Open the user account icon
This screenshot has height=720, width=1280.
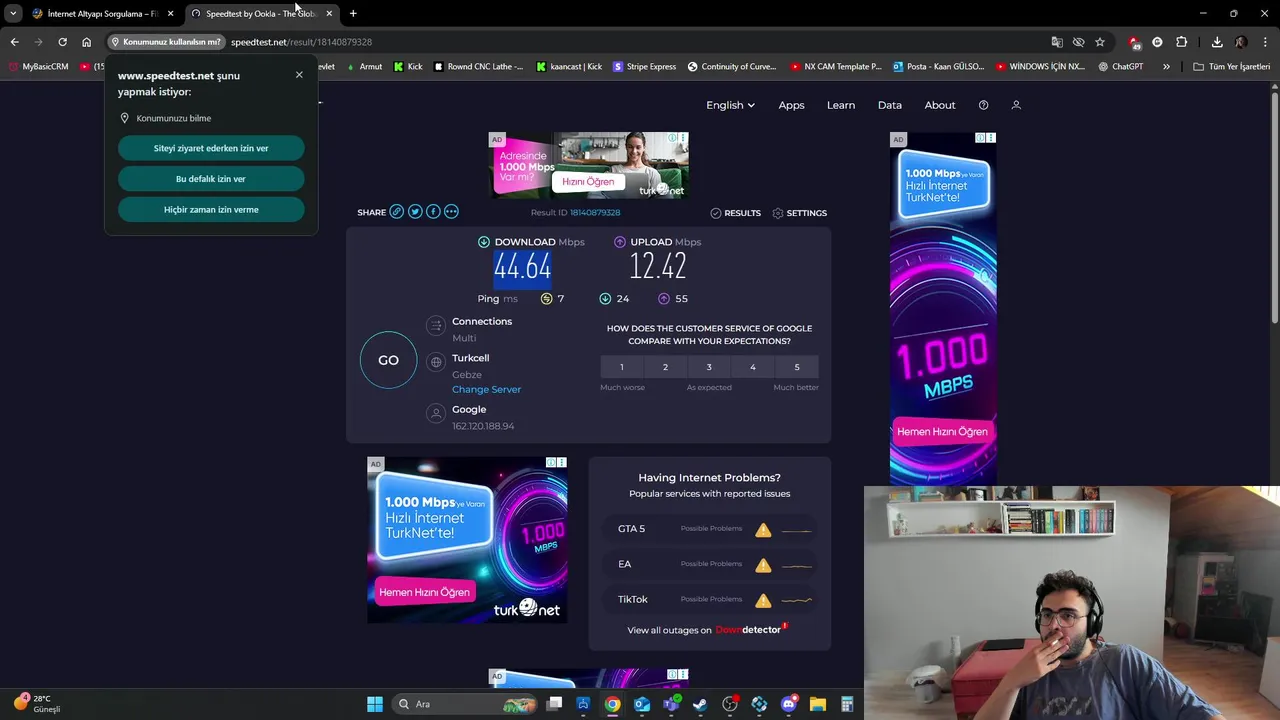click(x=1016, y=105)
